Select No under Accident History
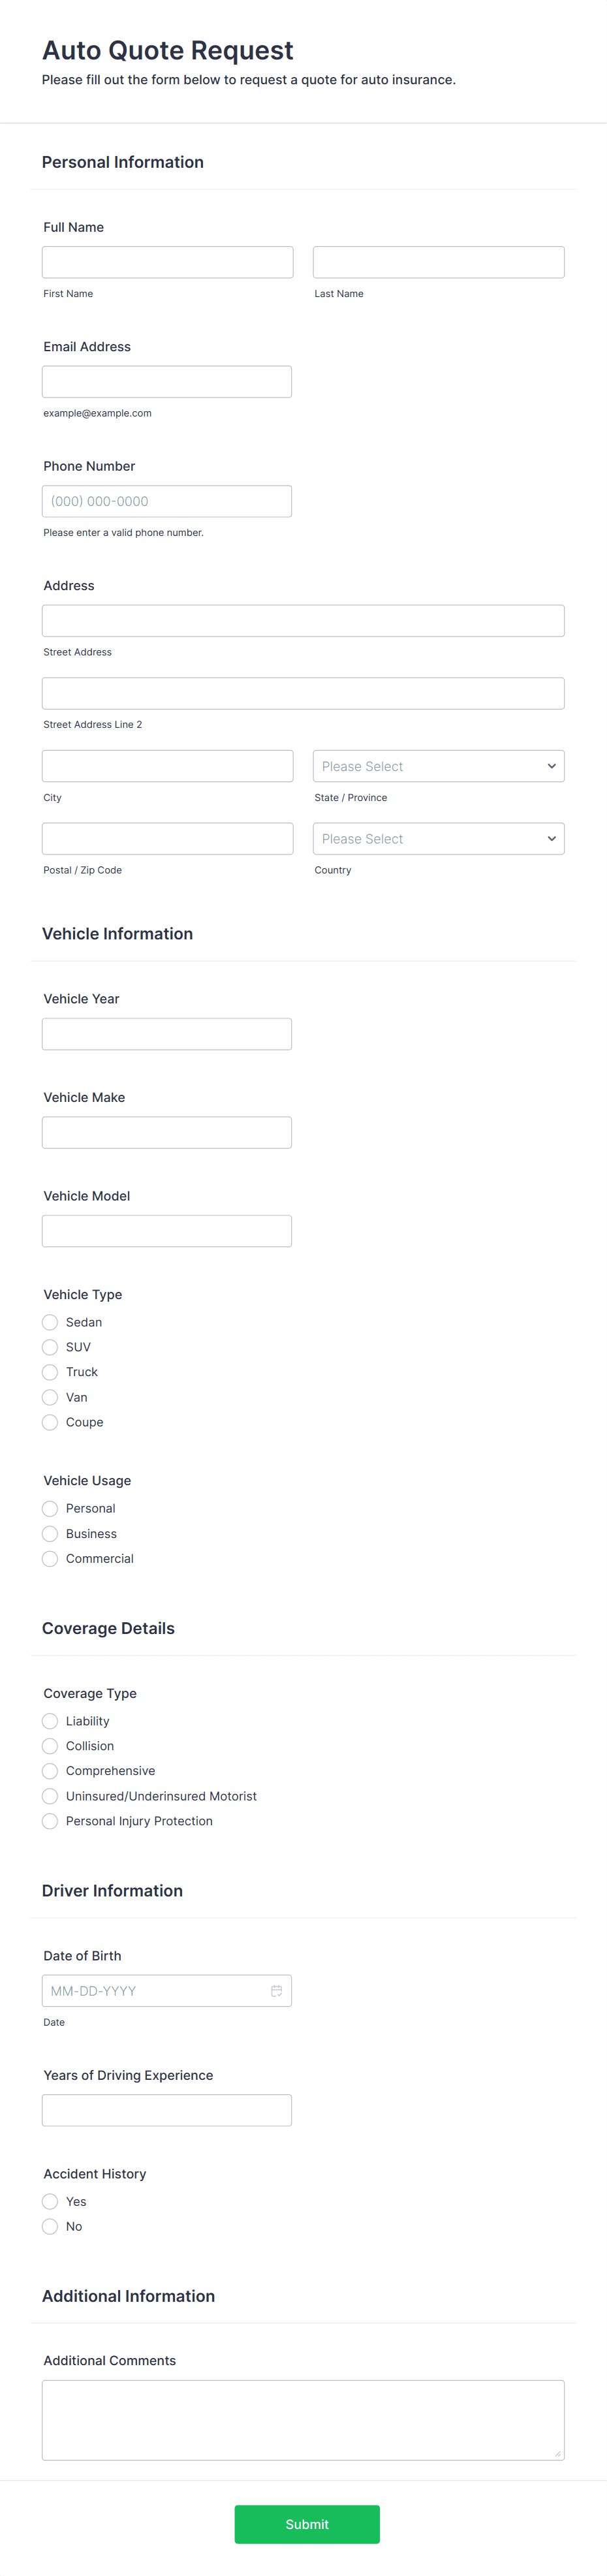The image size is (607, 2576). click(x=50, y=2226)
